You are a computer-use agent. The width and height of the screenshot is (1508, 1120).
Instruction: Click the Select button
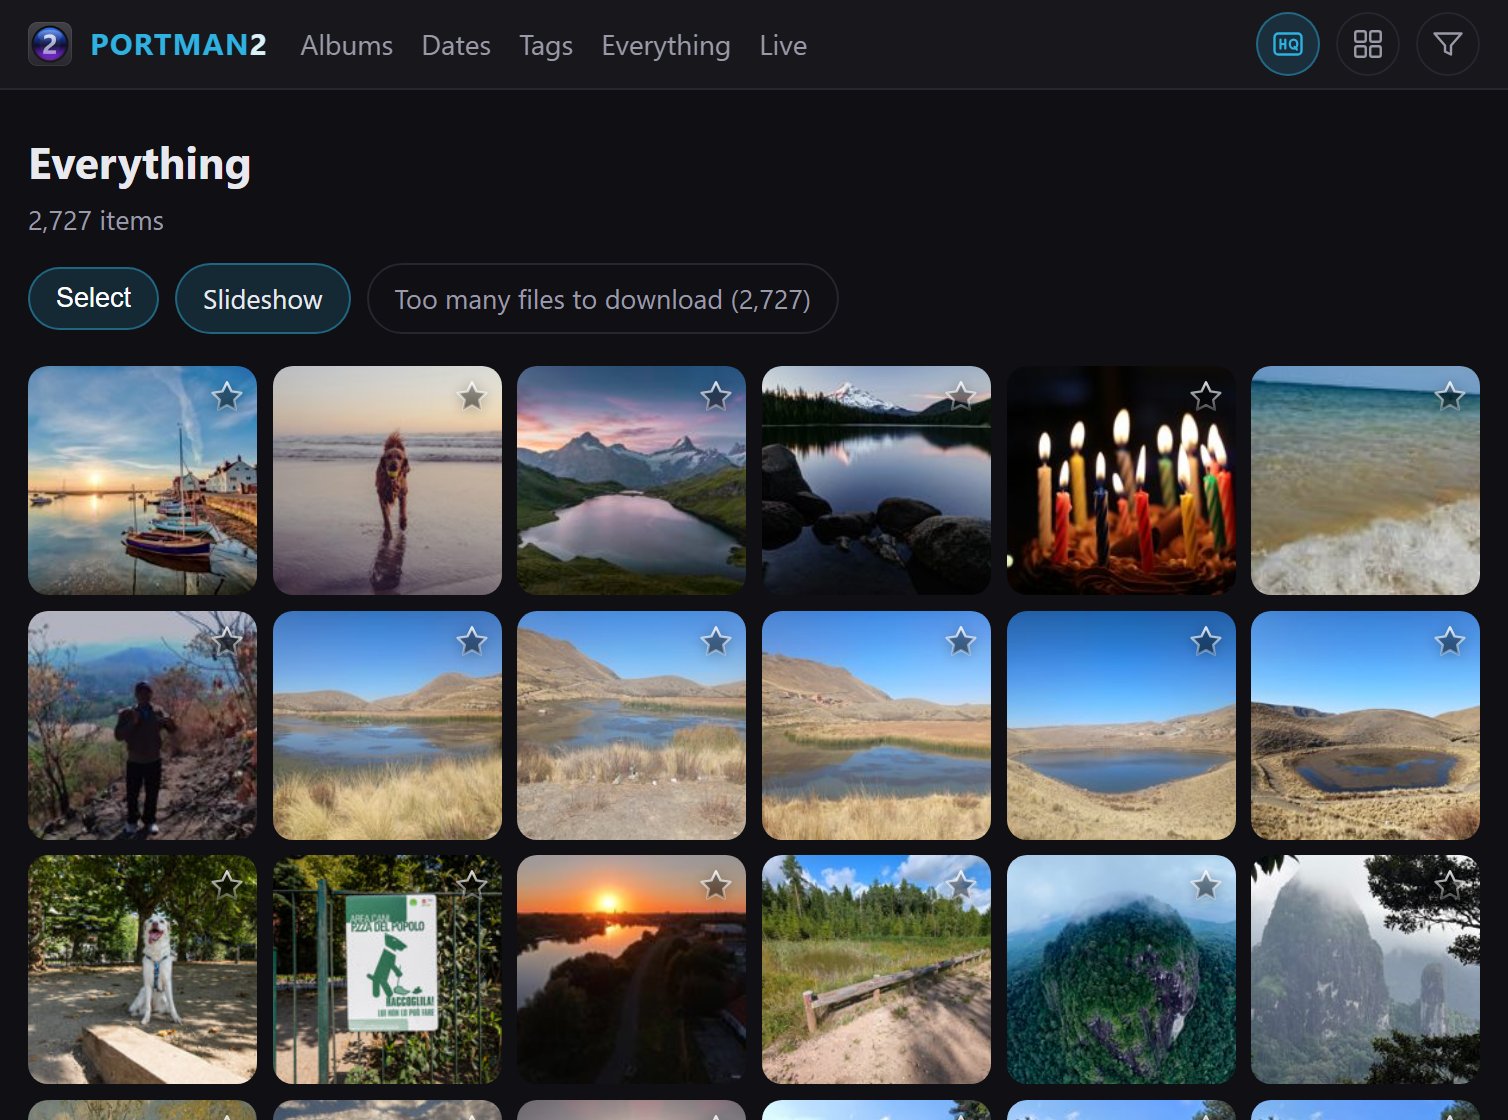click(94, 298)
